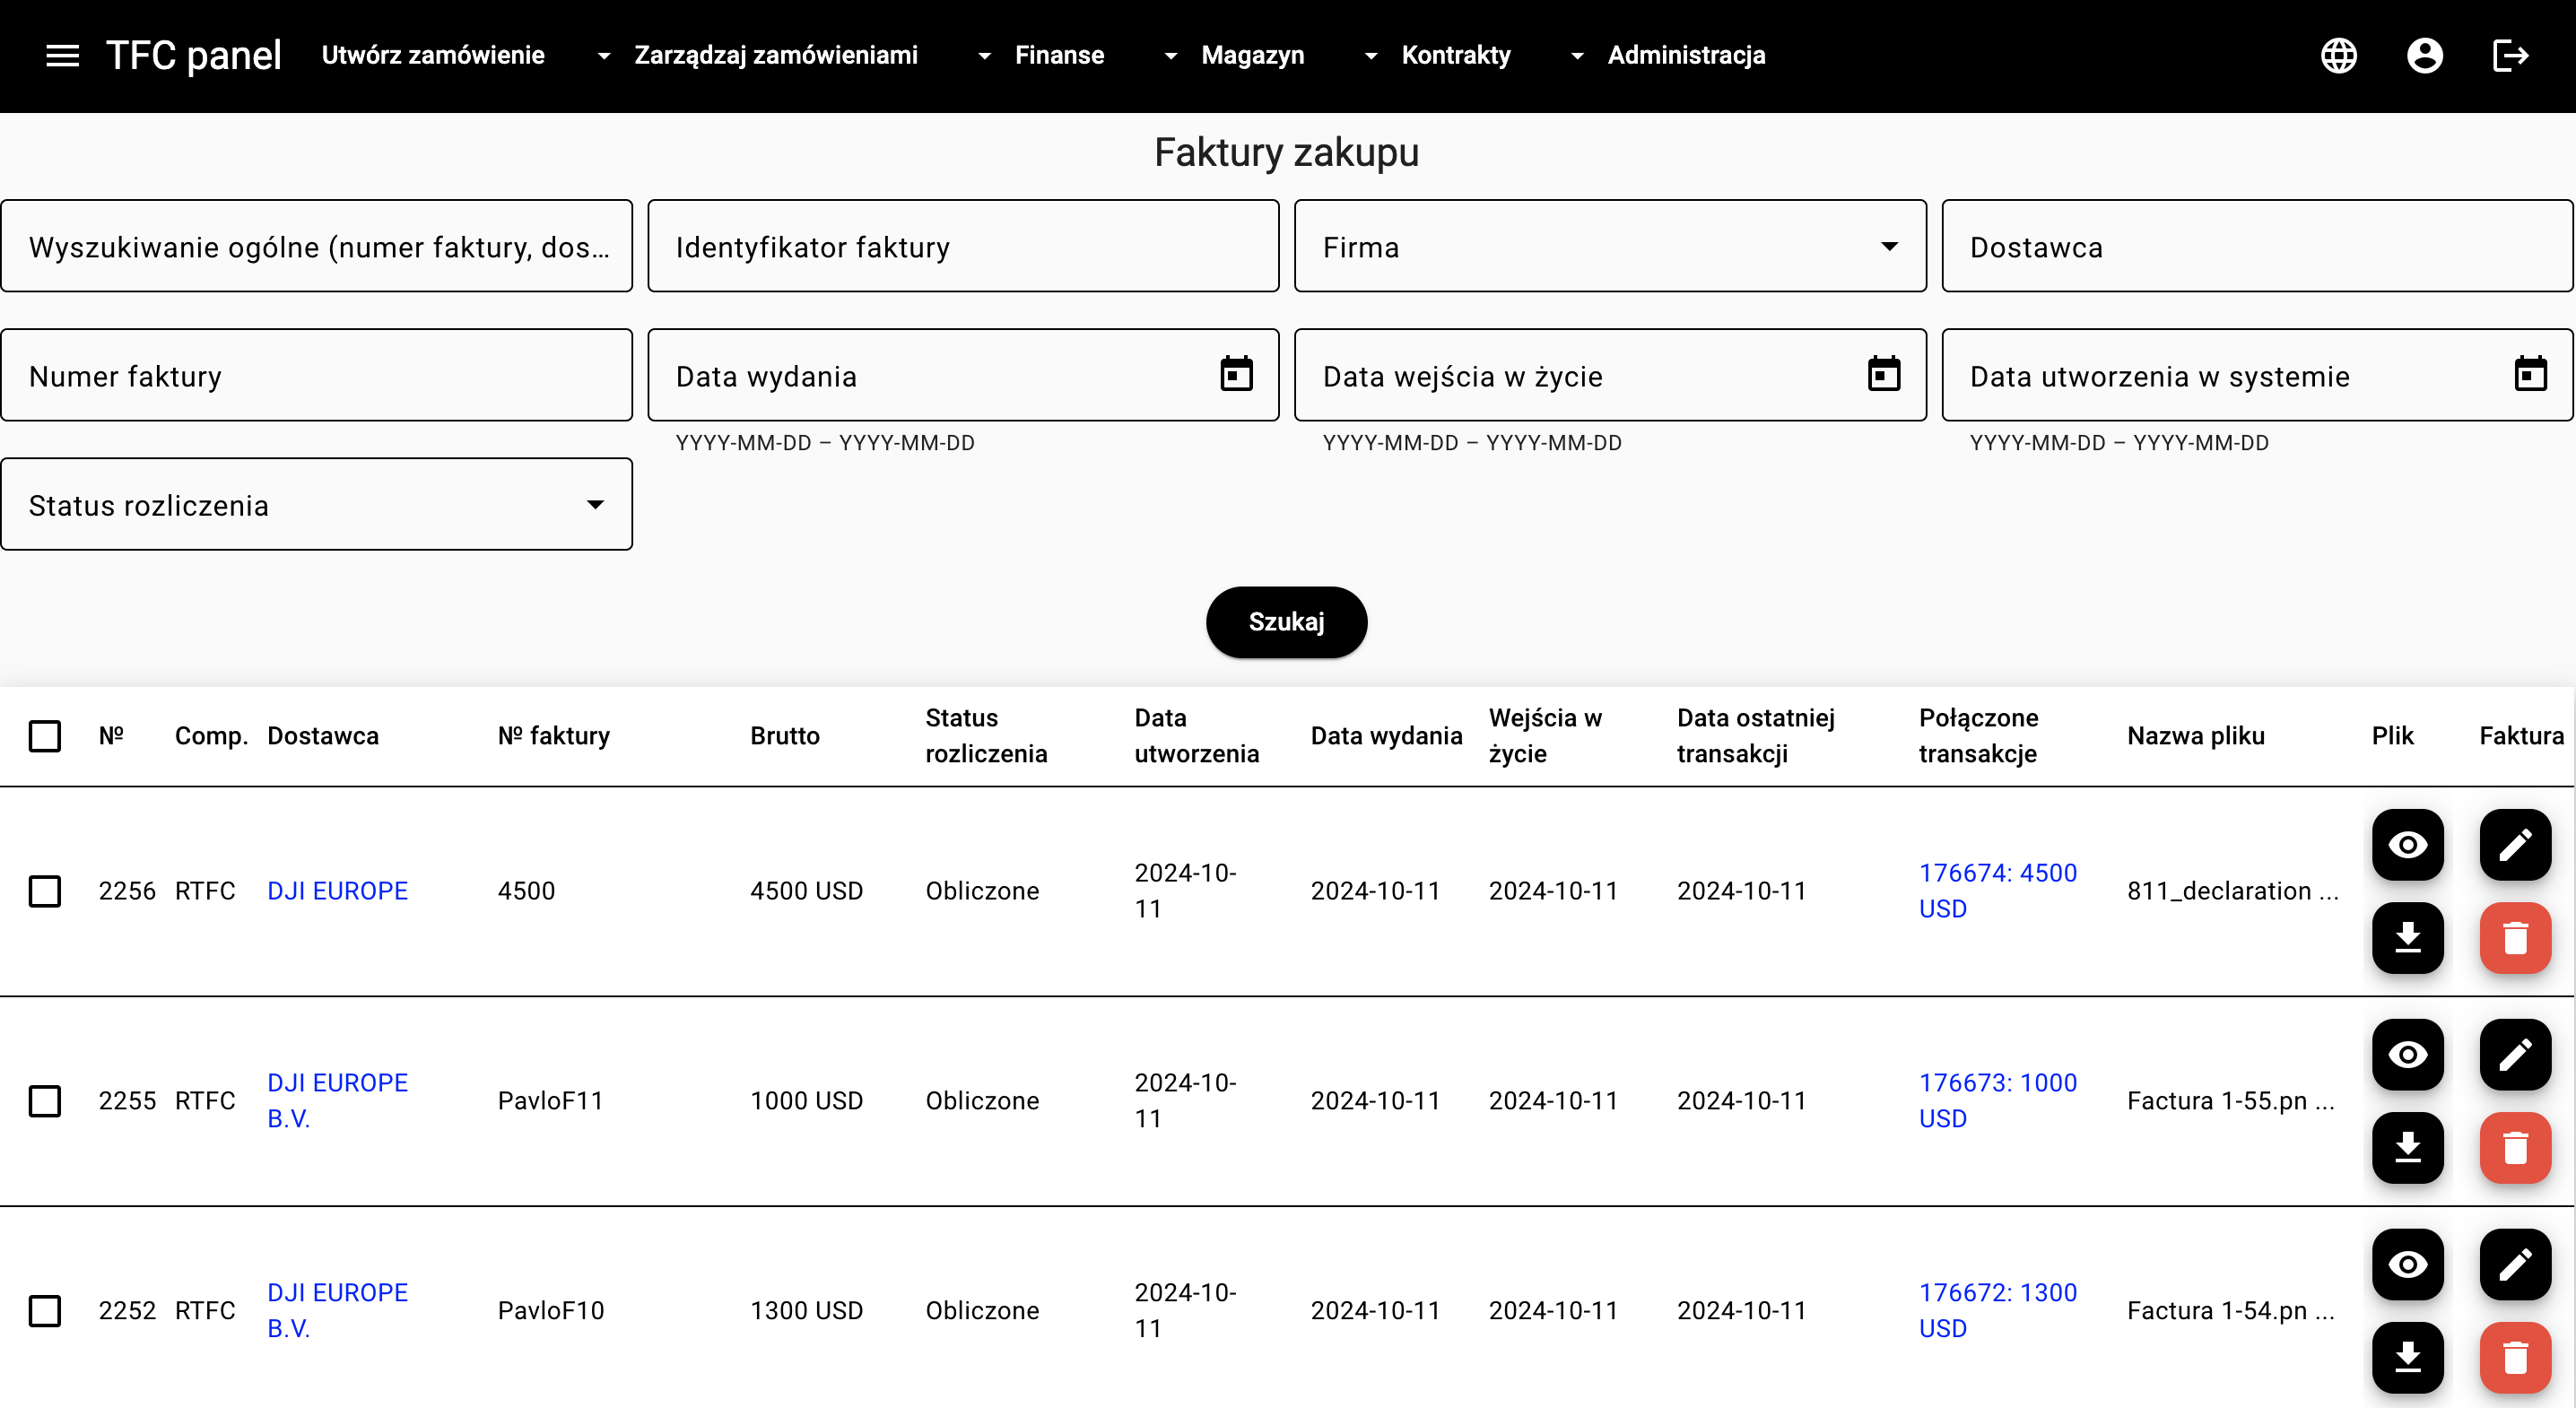Expand the arrow before Magazyn
2576x1408 pixels.
point(1170,56)
